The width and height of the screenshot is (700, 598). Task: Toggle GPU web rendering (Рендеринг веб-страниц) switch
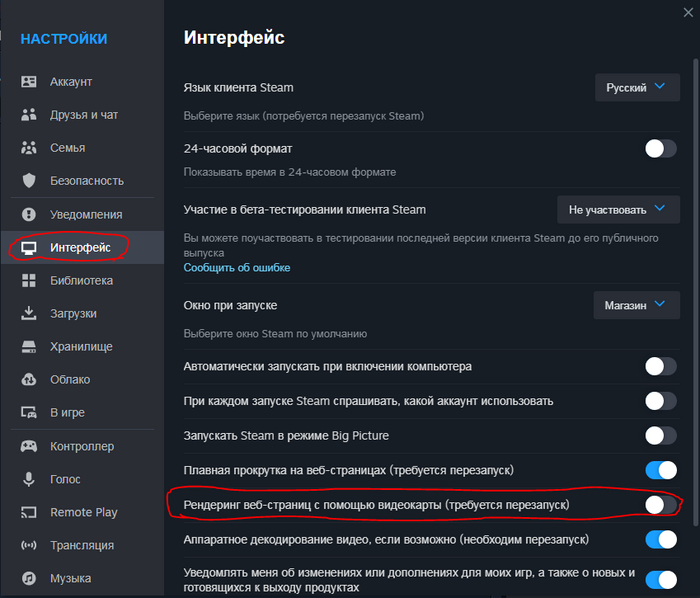pyautogui.click(x=661, y=505)
